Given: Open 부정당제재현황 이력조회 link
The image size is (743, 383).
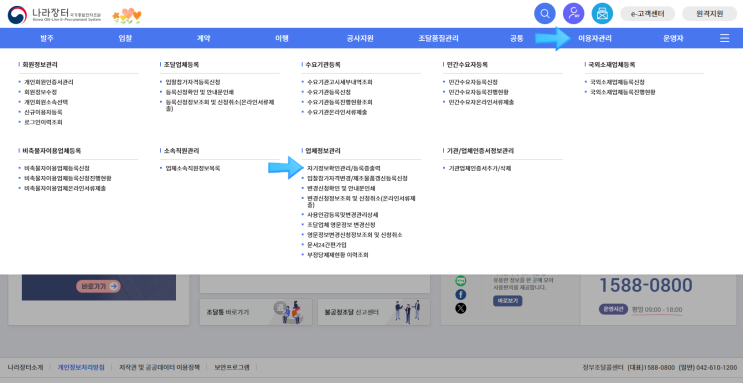Looking at the screenshot, I should point(337,255).
